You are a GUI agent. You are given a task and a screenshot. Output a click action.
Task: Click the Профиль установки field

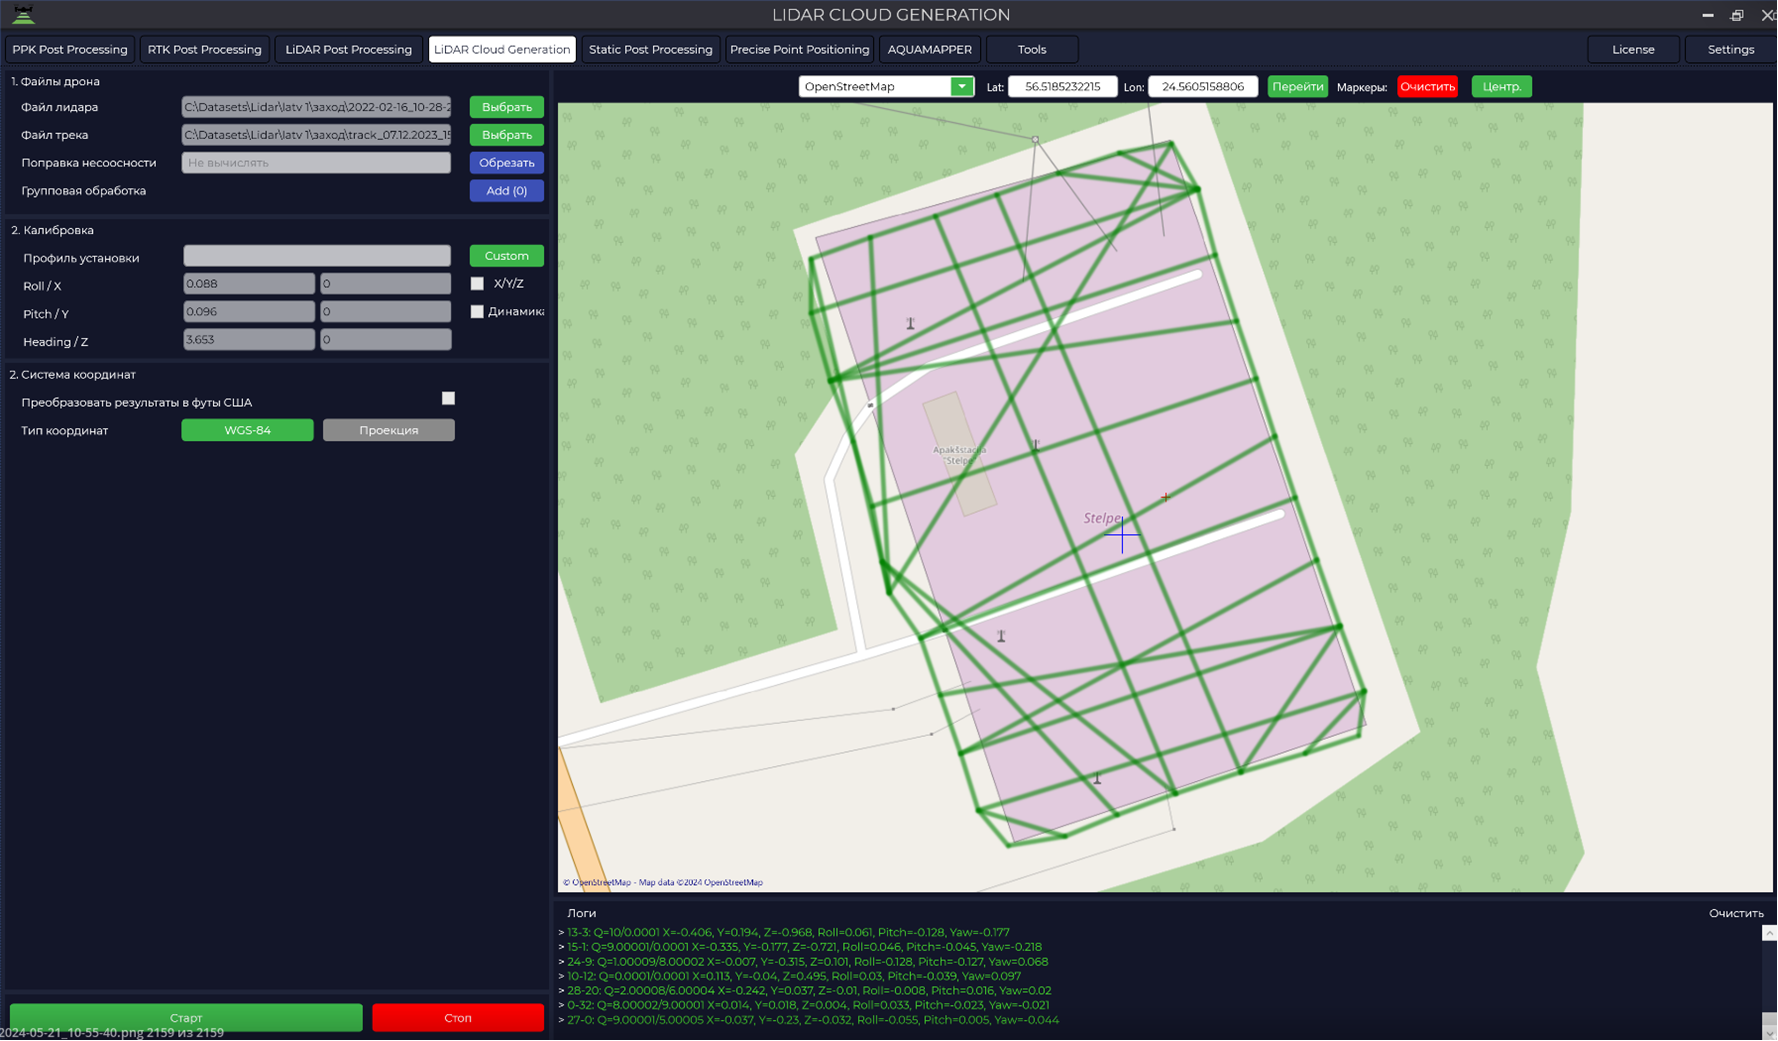[x=317, y=256]
